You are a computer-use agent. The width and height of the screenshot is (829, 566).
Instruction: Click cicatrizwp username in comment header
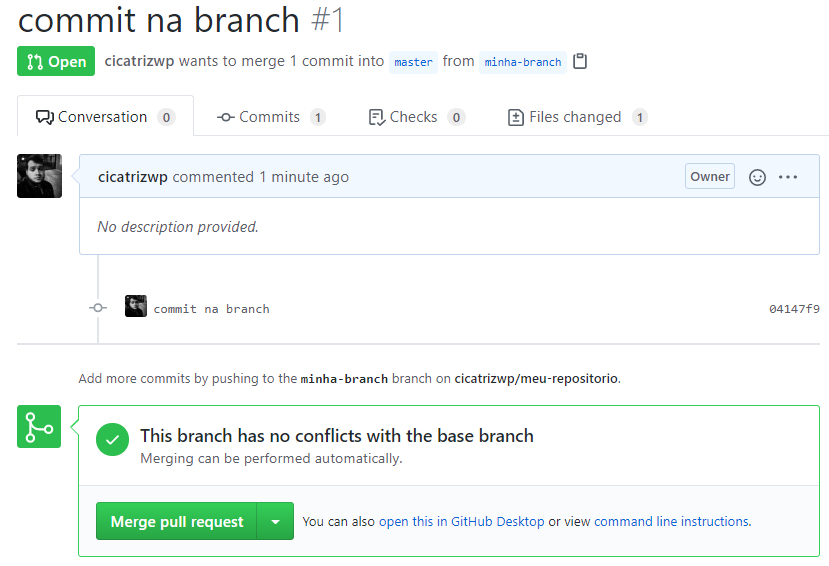[x=133, y=177]
